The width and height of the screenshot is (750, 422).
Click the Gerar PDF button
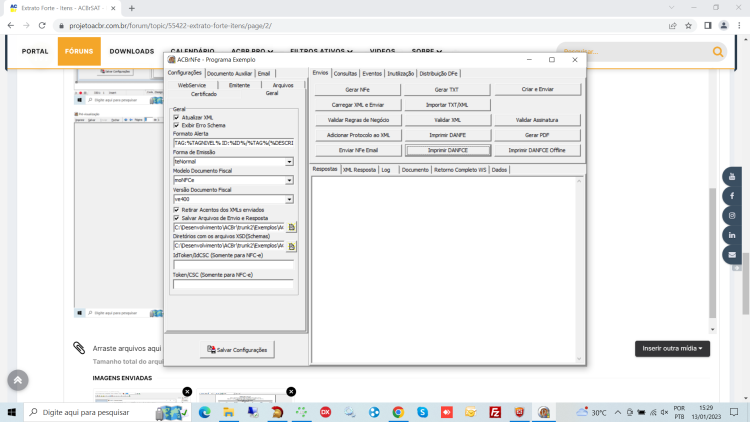(537, 135)
